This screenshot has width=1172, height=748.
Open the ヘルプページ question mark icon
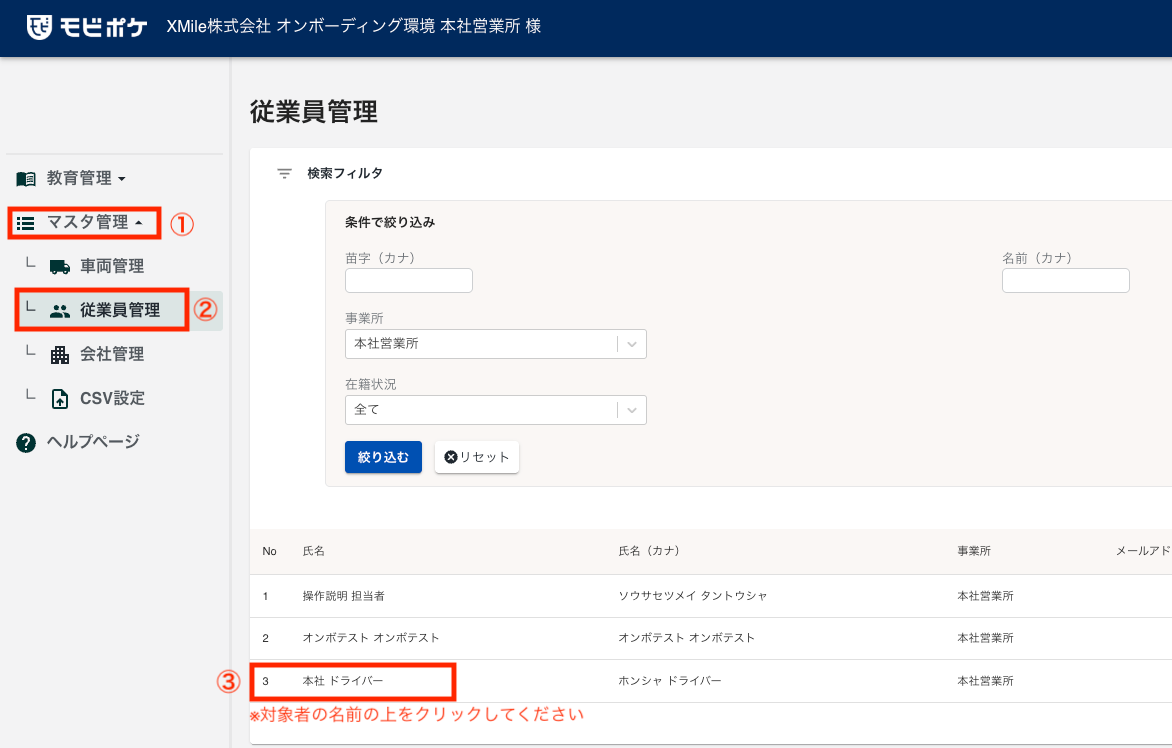pyautogui.click(x=25, y=440)
